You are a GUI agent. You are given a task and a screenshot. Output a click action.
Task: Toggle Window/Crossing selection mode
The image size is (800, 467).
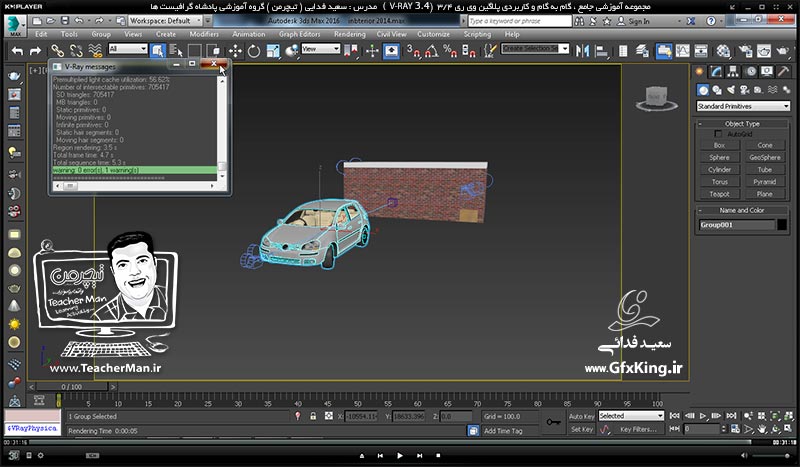coord(213,51)
